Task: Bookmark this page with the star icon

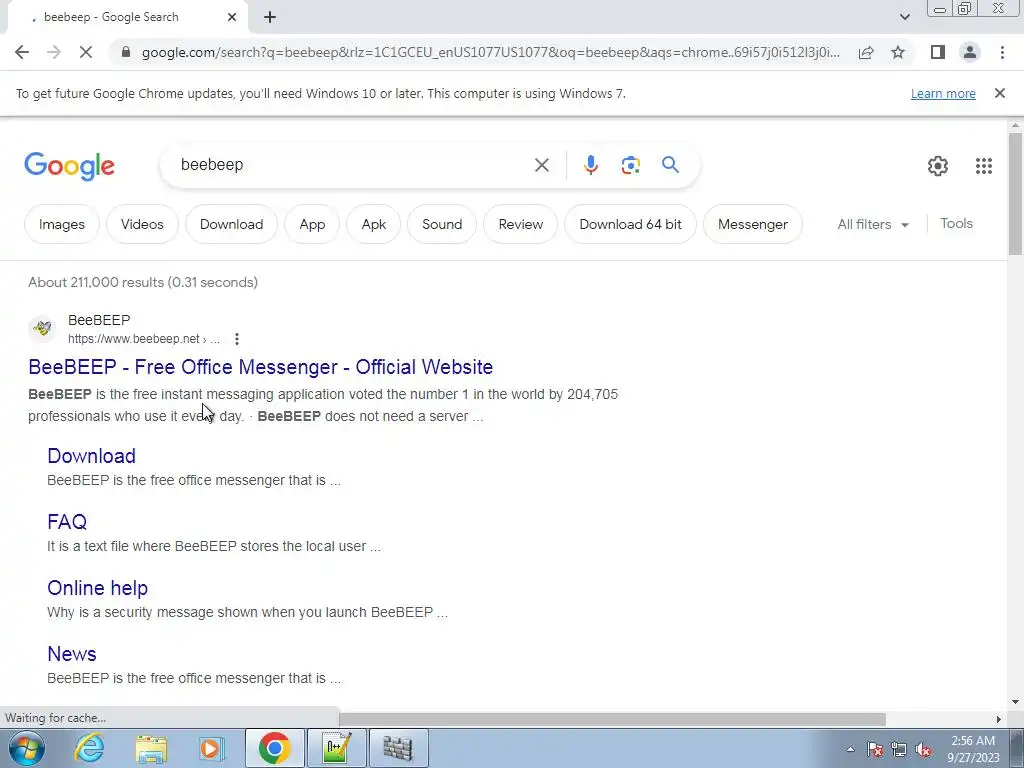Action: click(898, 52)
